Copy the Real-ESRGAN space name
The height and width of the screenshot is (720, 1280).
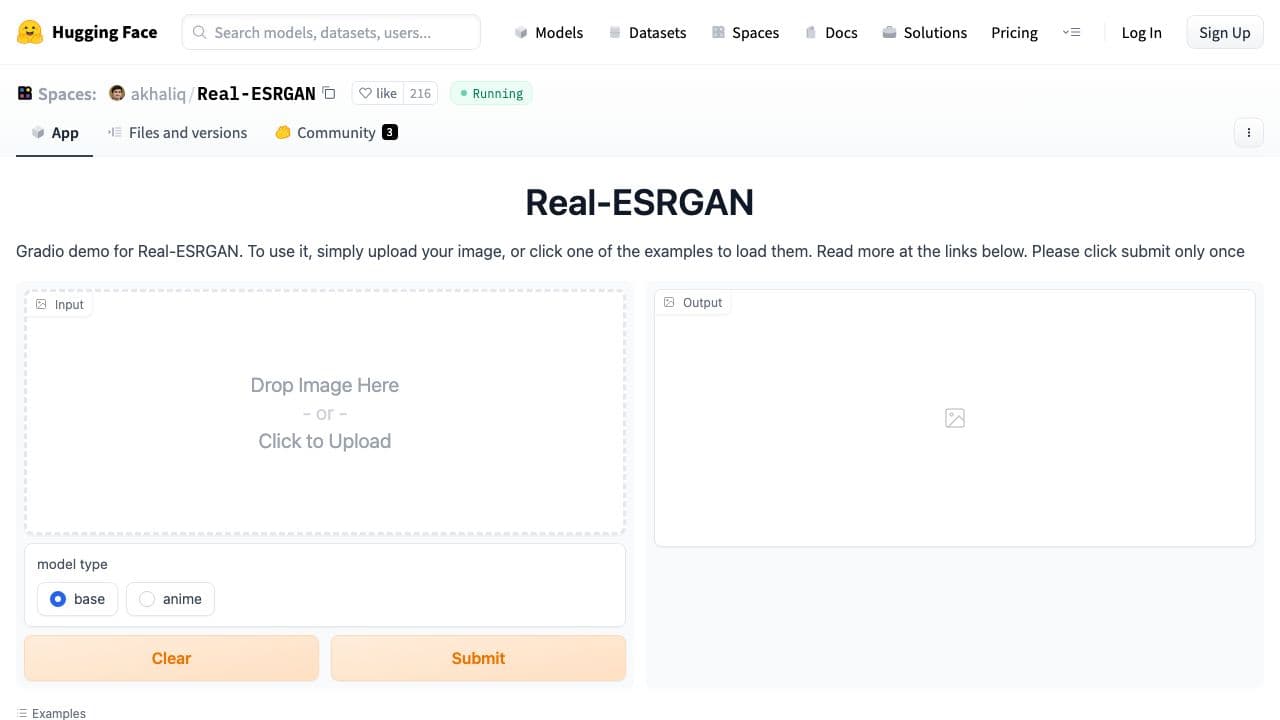329,92
